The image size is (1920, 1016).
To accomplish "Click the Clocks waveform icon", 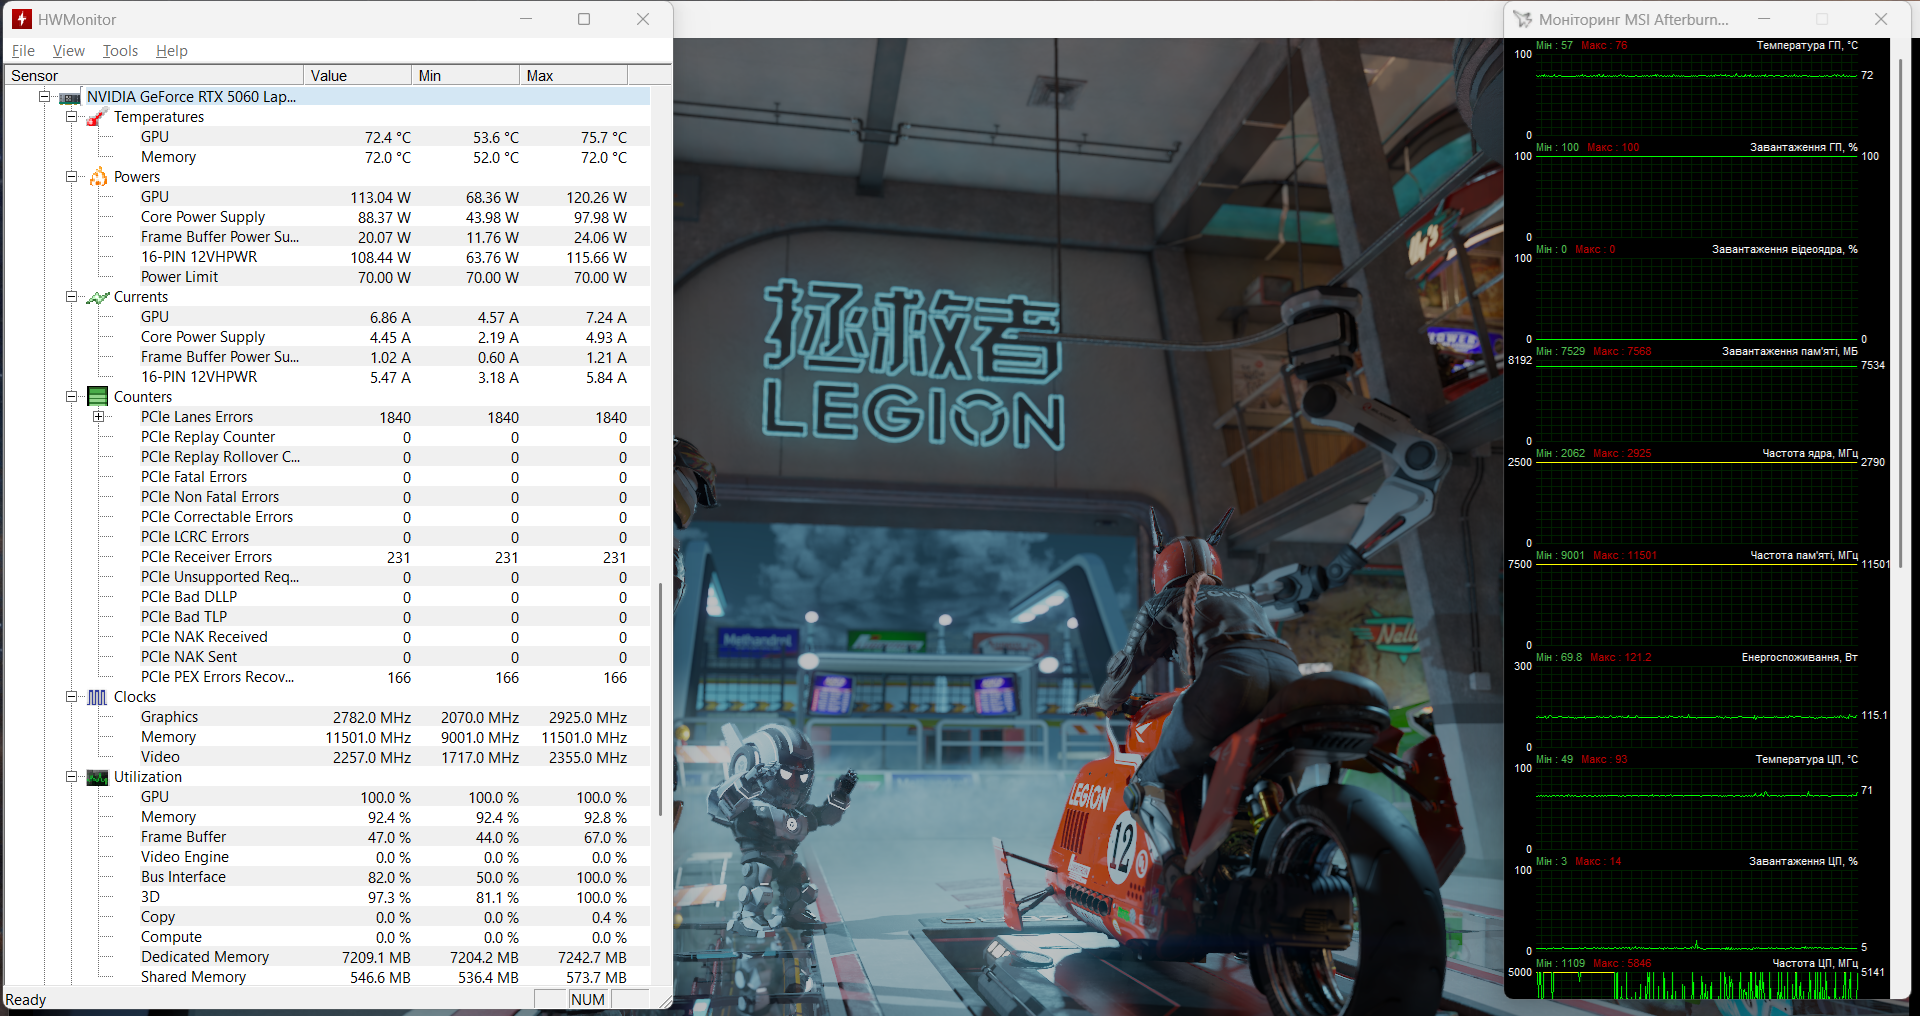I will (97, 697).
